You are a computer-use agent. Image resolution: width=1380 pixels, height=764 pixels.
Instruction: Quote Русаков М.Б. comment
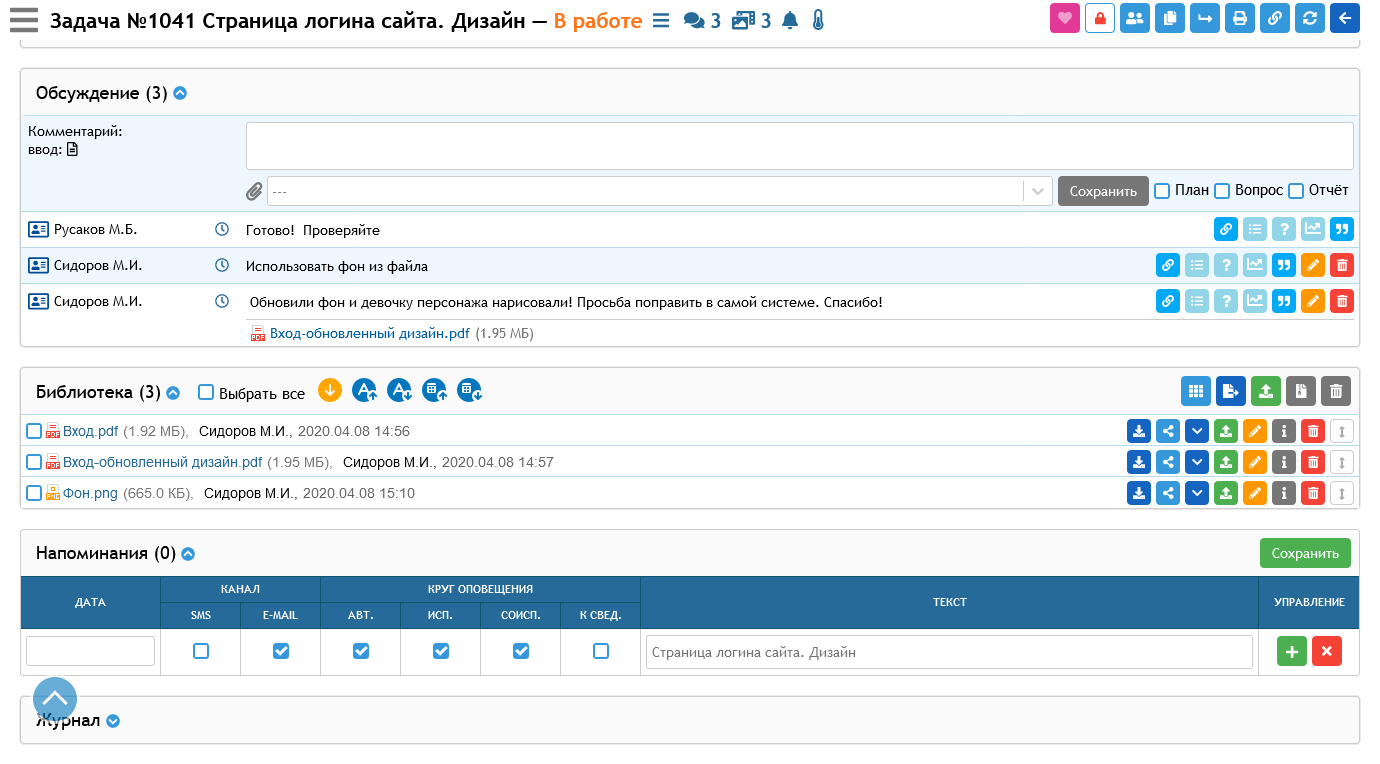point(1342,229)
